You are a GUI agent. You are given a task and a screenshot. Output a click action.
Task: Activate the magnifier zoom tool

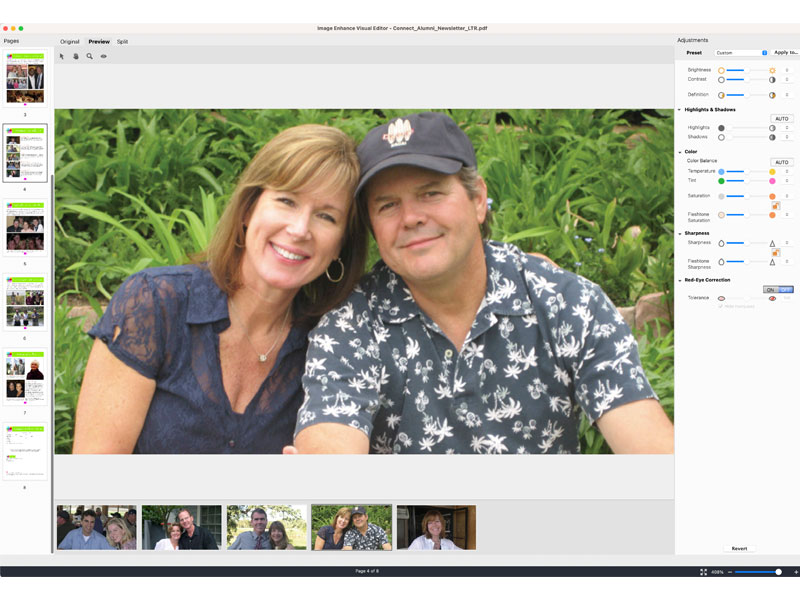(x=89, y=56)
